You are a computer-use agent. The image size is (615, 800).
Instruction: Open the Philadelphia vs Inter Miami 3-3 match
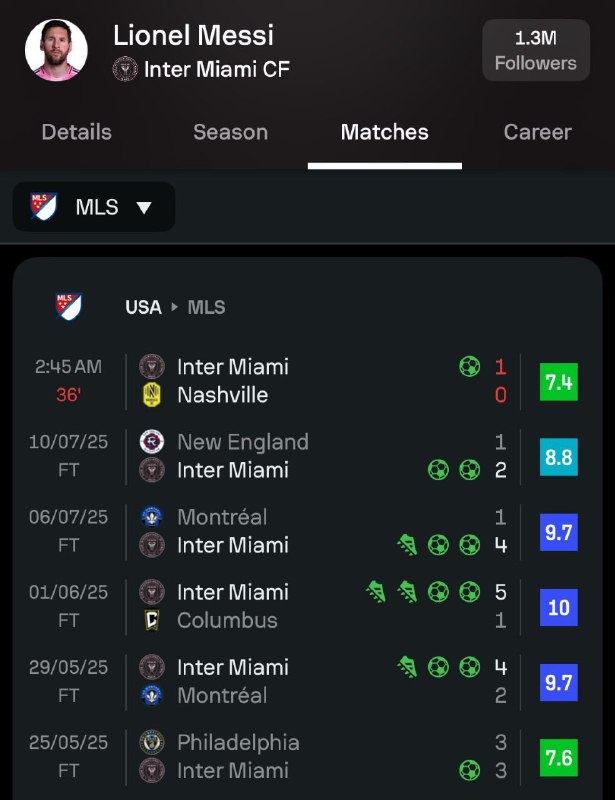click(x=304, y=757)
